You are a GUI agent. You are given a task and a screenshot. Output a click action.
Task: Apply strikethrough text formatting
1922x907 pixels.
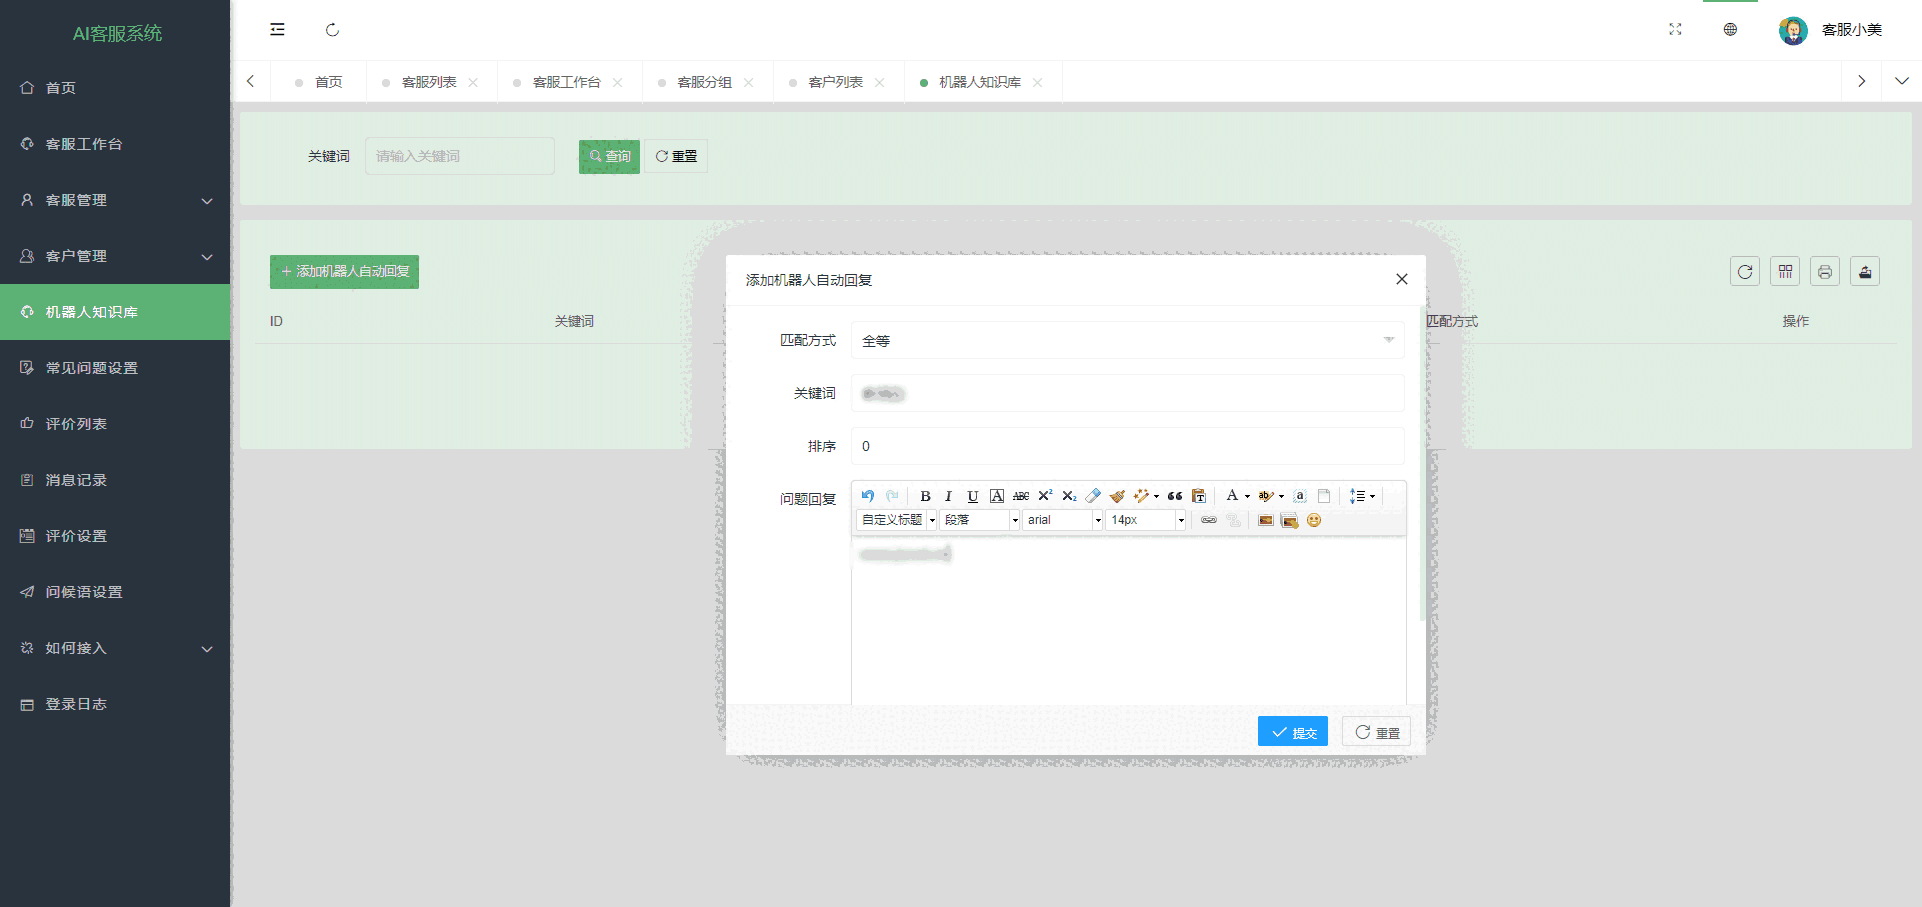pos(1020,496)
